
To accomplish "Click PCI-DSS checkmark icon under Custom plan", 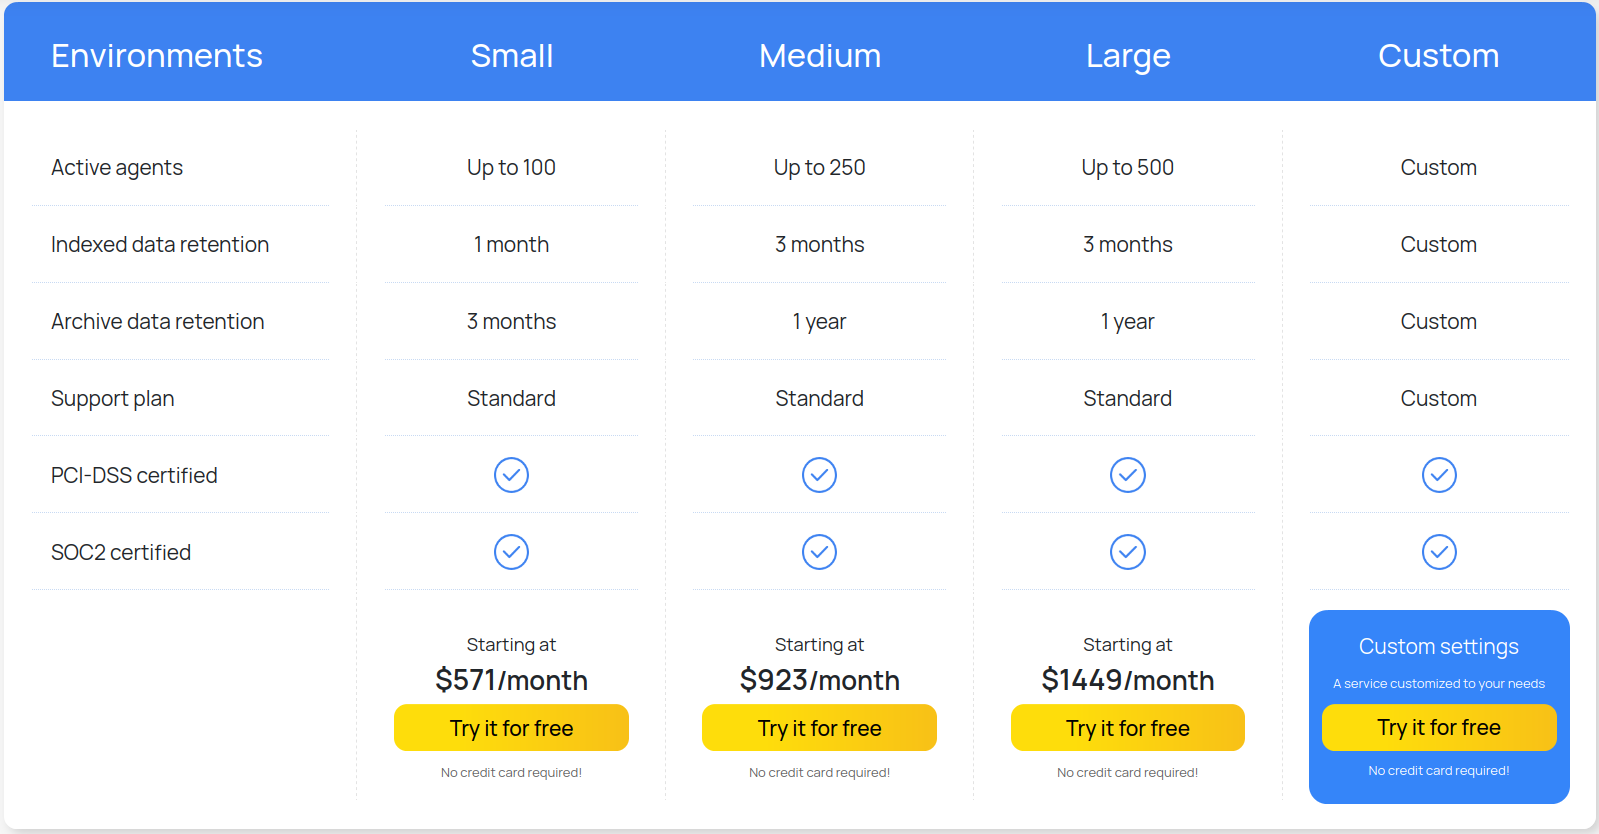I will (x=1439, y=475).
